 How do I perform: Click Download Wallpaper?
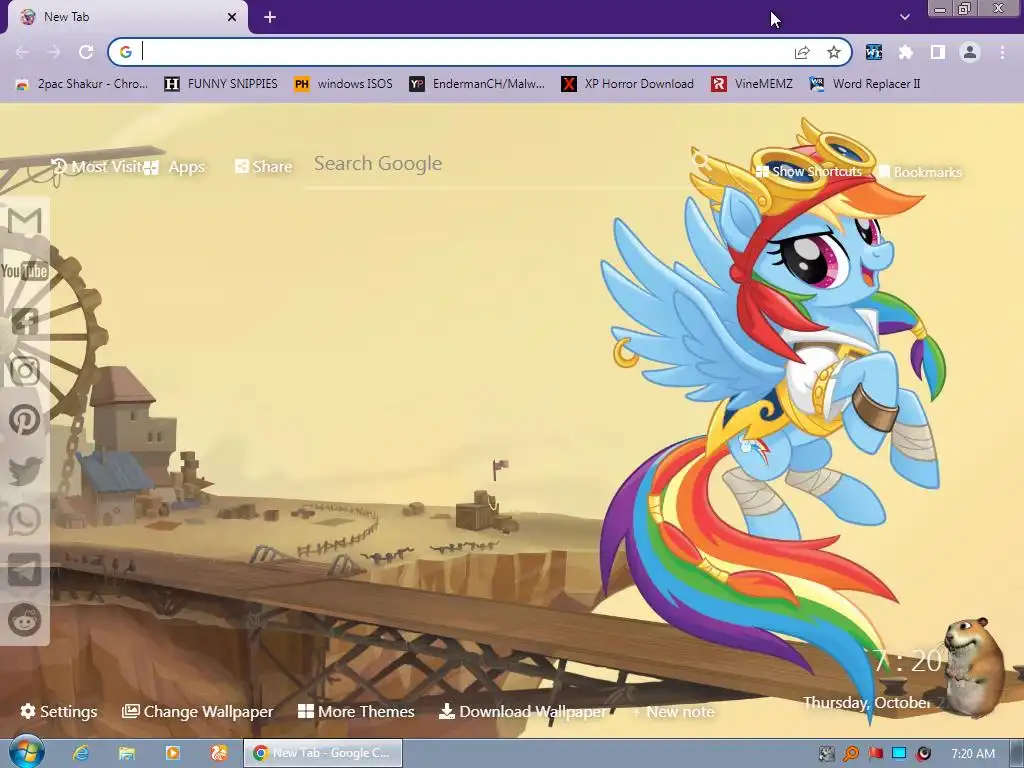tap(522, 711)
